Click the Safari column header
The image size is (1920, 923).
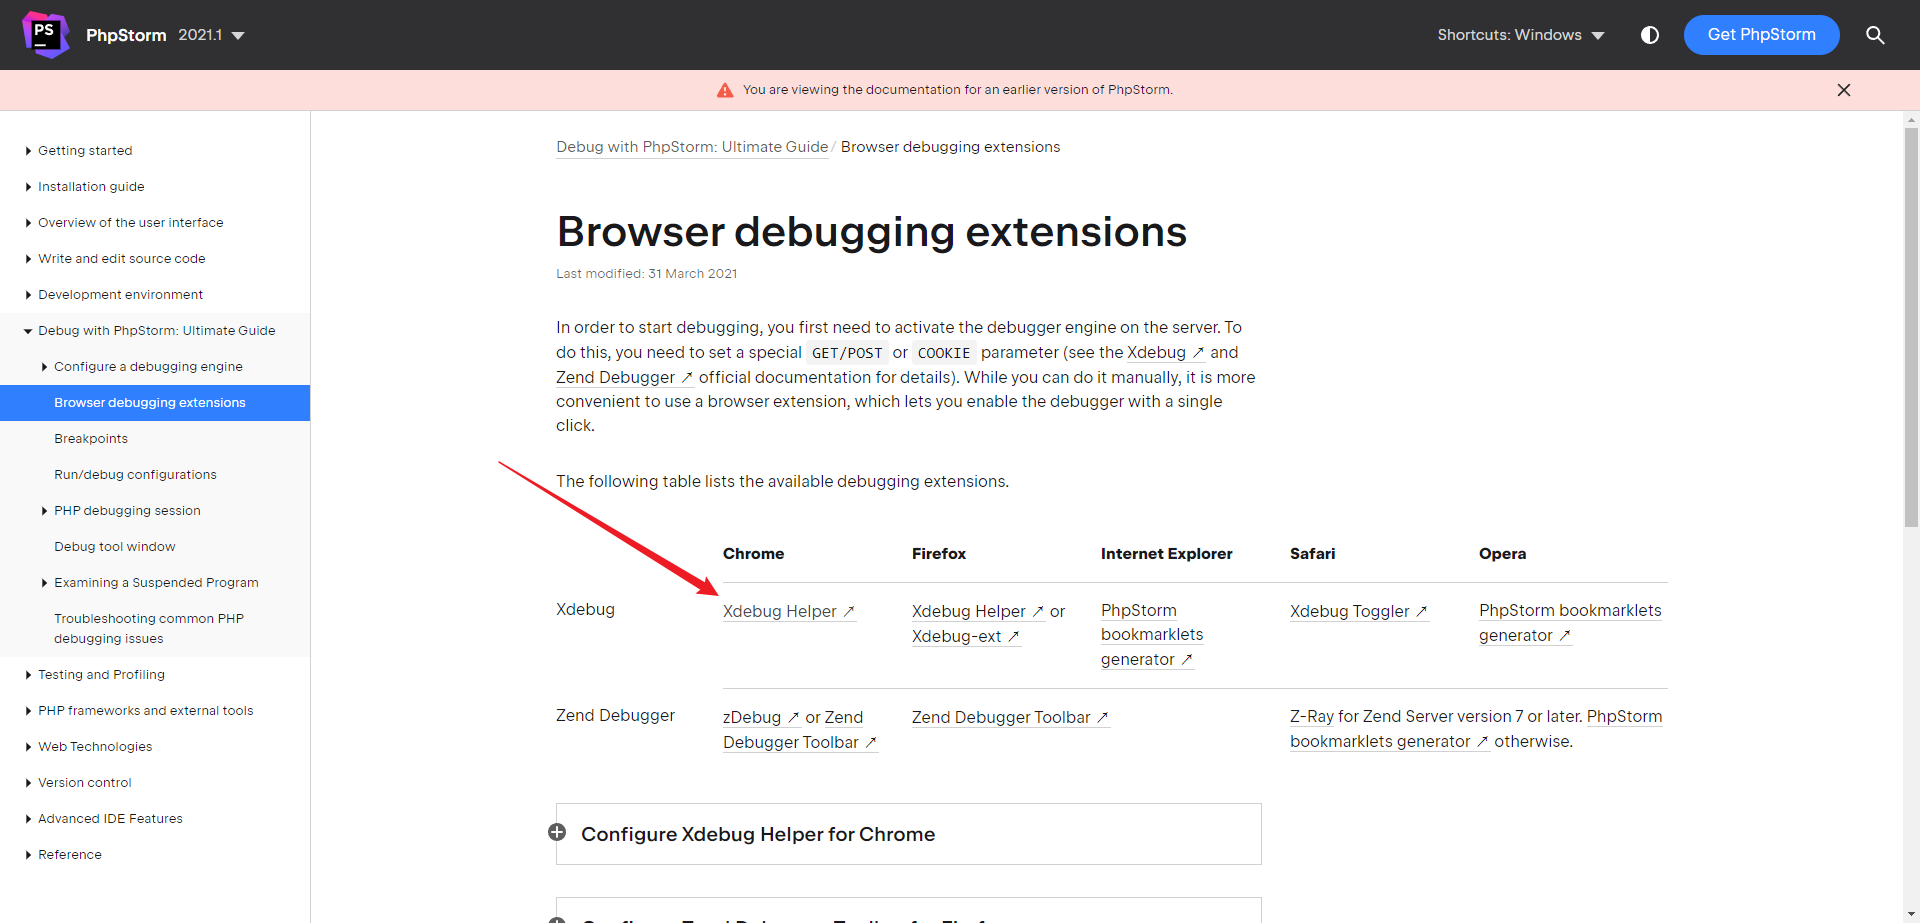(x=1312, y=554)
